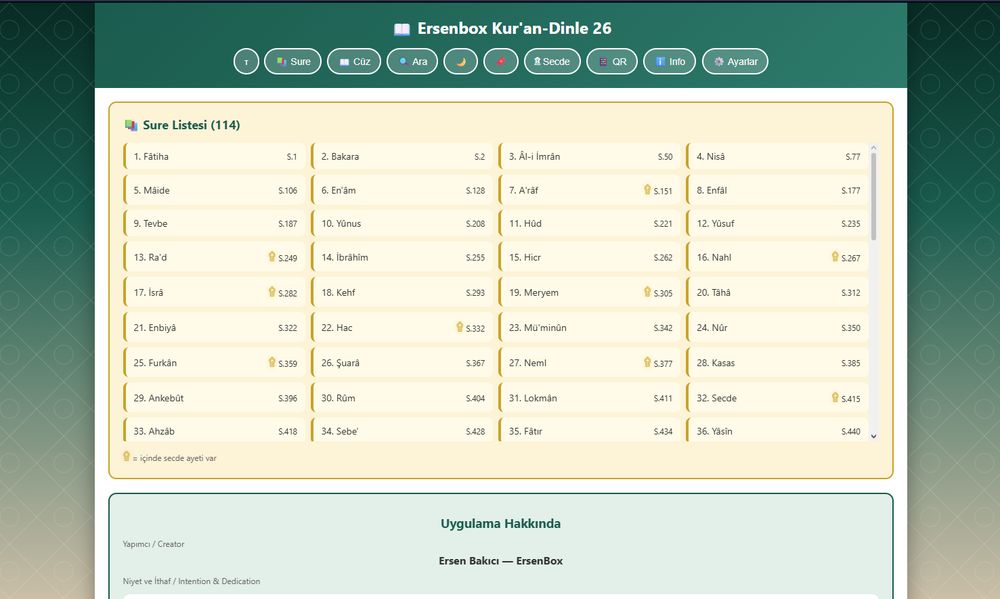Select sure 2. Bakara
The width and height of the screenshot is (1000, 599).
click(x=402, y=156)
